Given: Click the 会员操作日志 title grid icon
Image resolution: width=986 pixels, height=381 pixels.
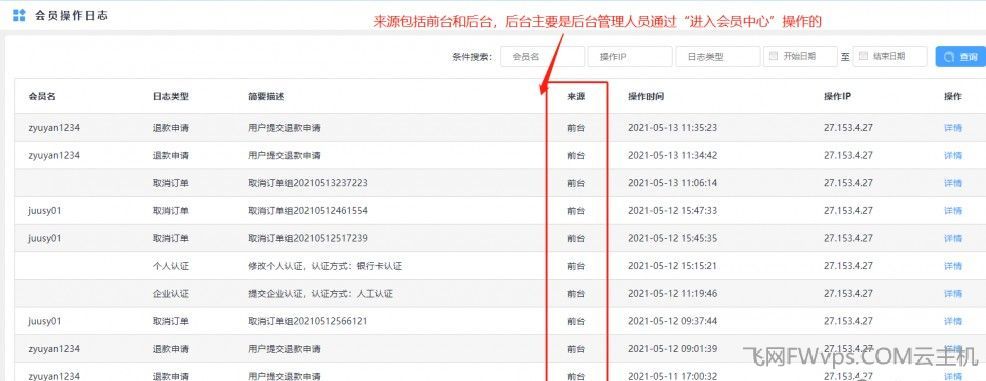Looking at the screenshot, I should pos(19,15).
